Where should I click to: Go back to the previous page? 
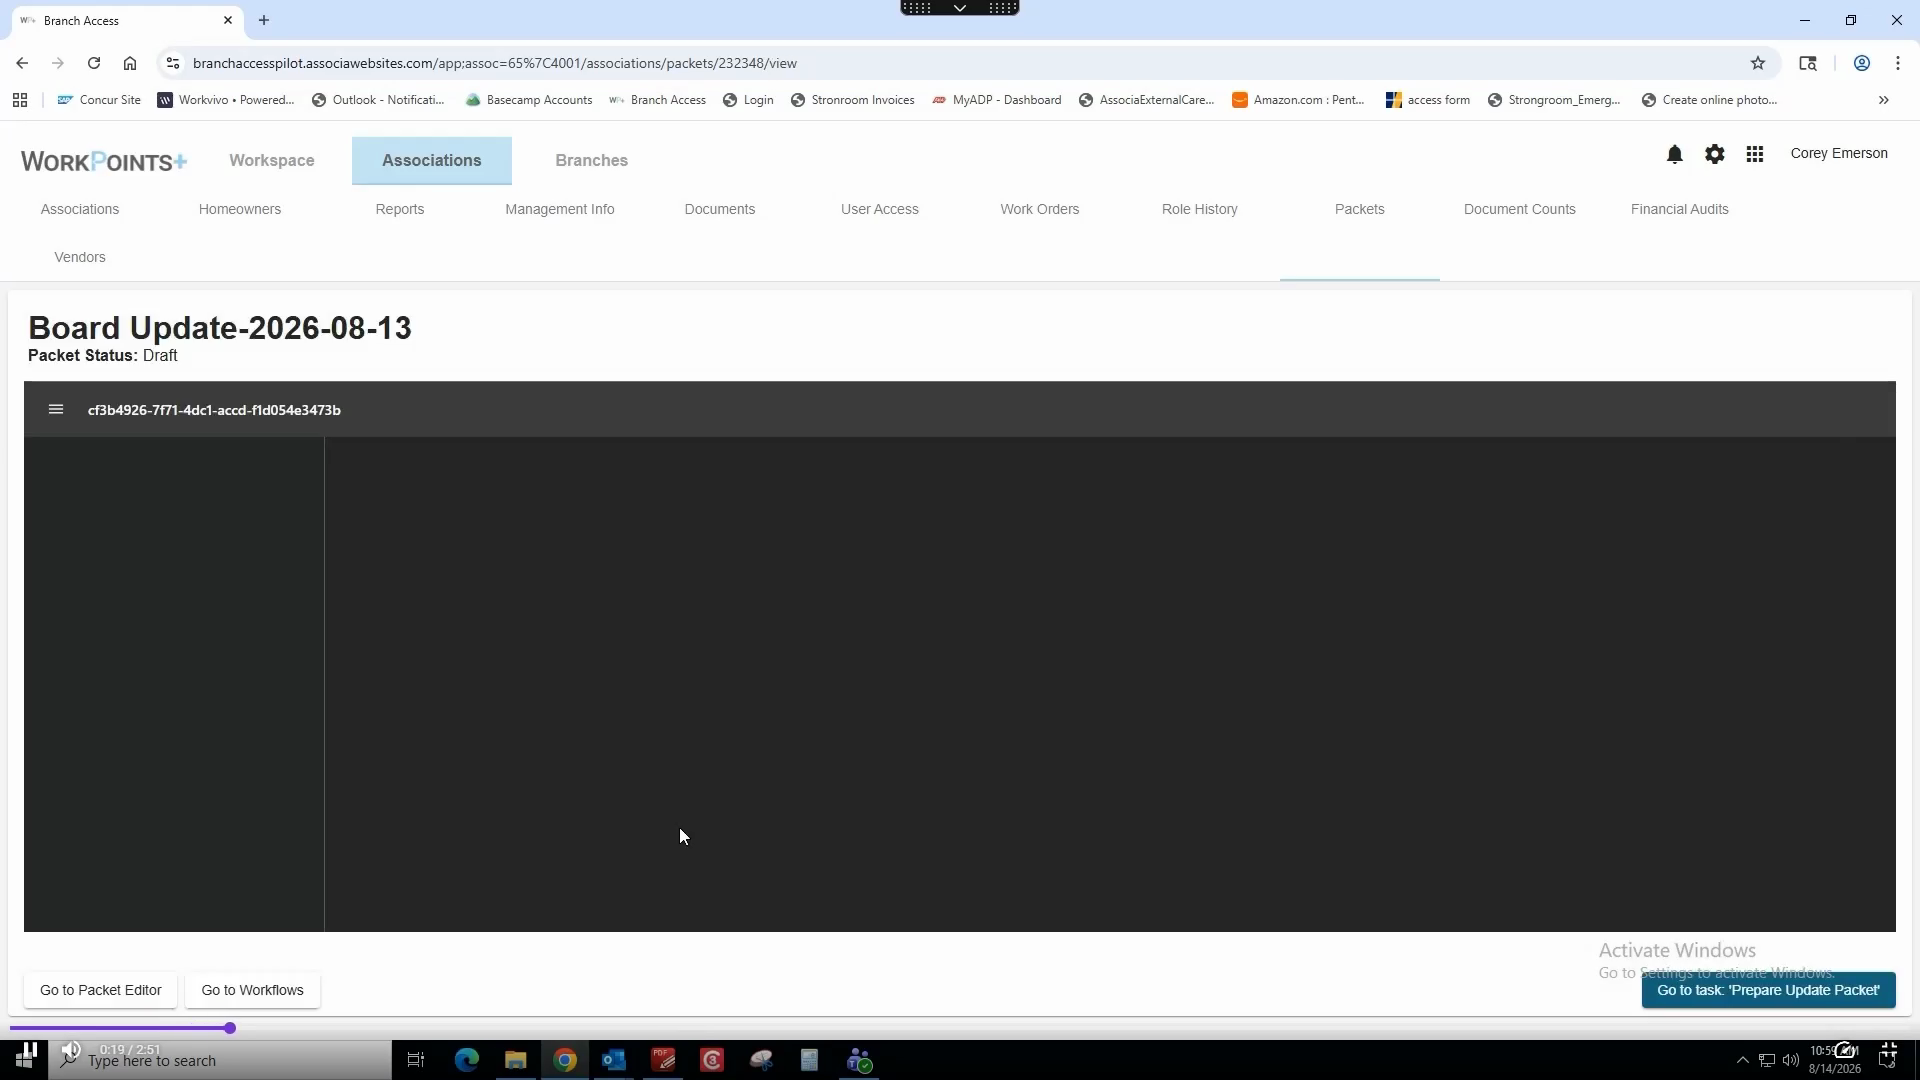(x=22, y=63)
